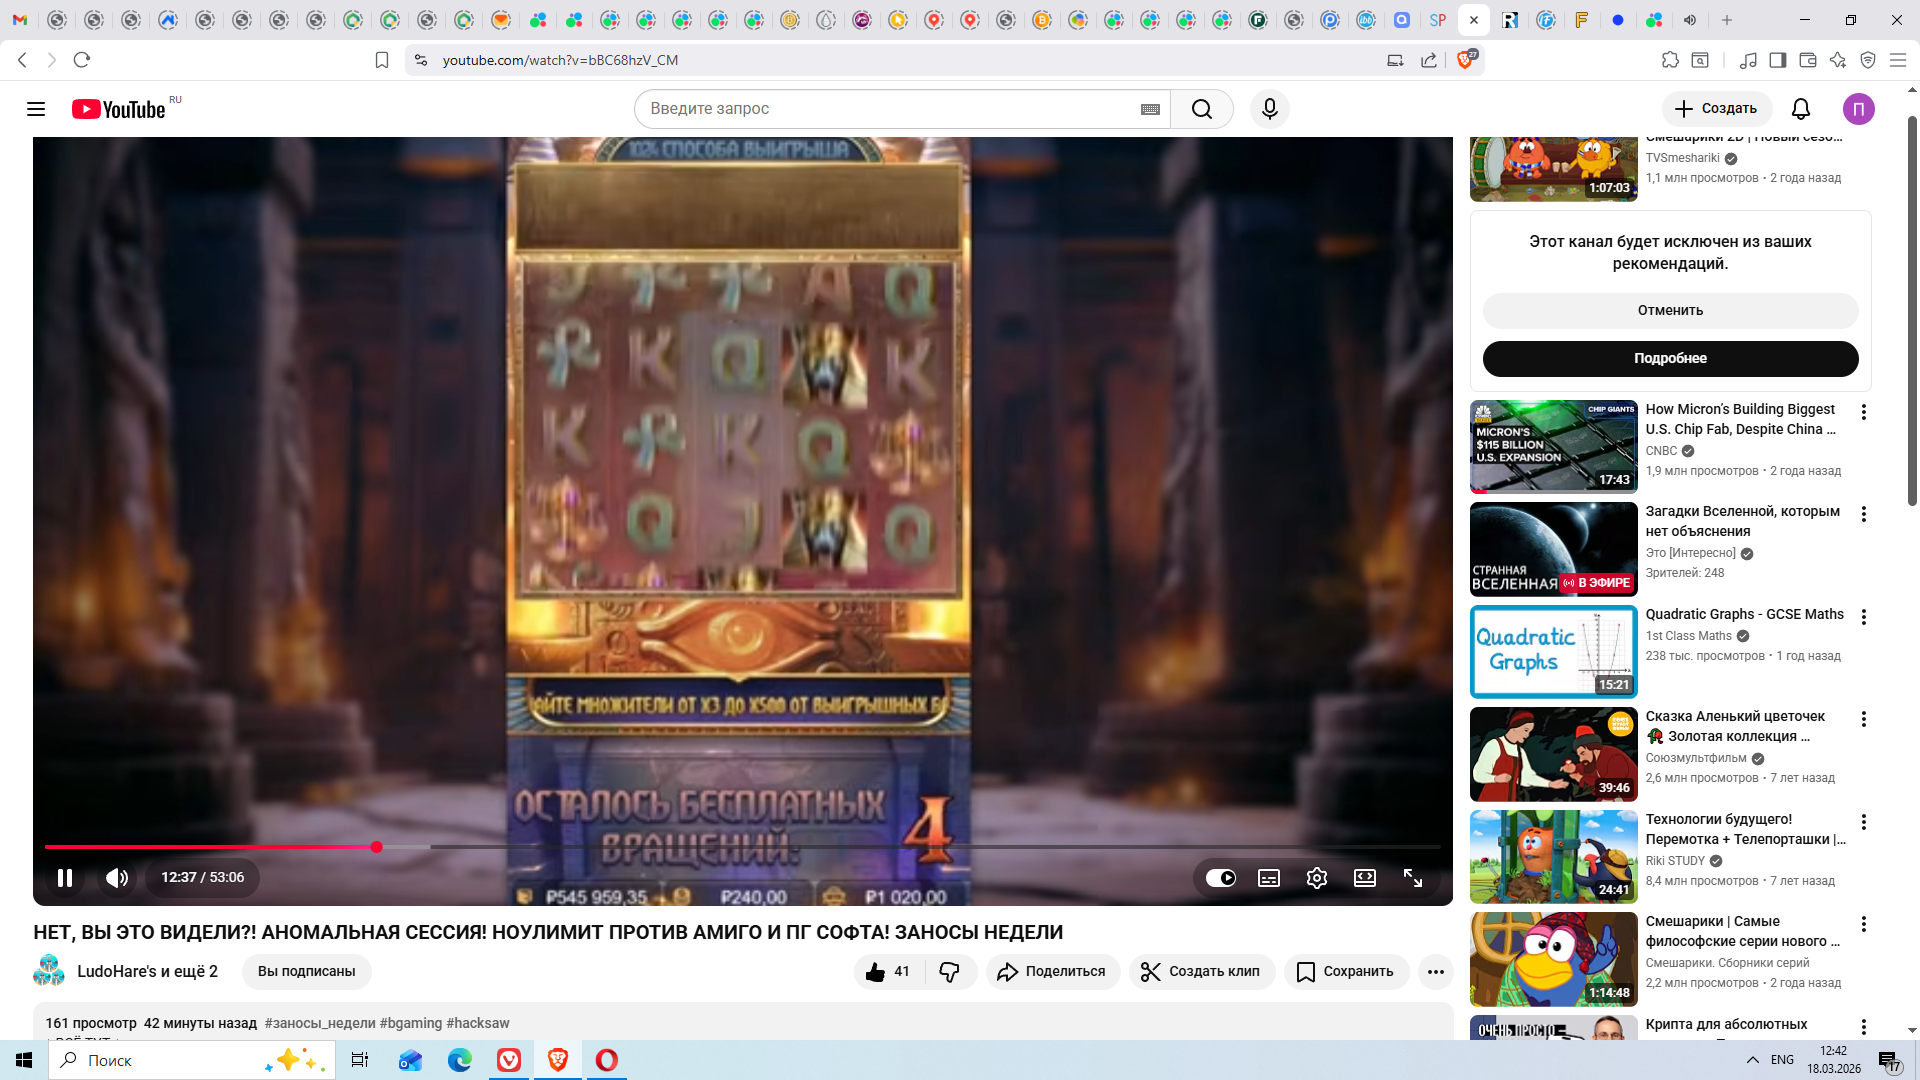
Task: Click the Поделиться share button
Action: pos(1052,972)
